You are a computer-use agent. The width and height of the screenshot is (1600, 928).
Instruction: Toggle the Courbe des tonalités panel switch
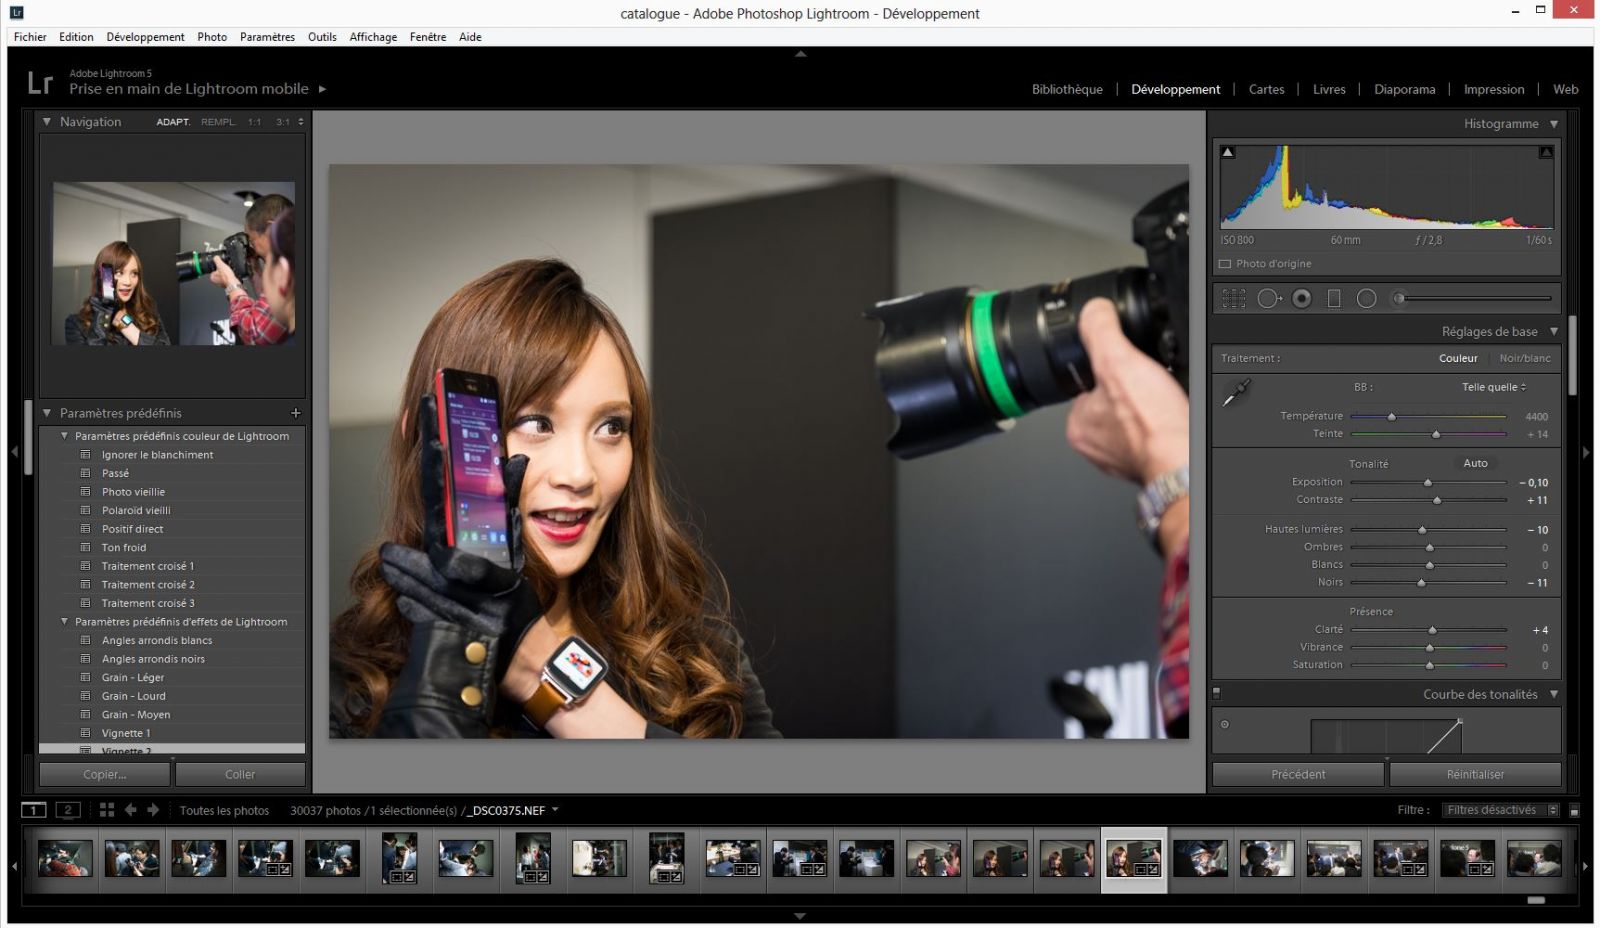(x=1217, y=693)
